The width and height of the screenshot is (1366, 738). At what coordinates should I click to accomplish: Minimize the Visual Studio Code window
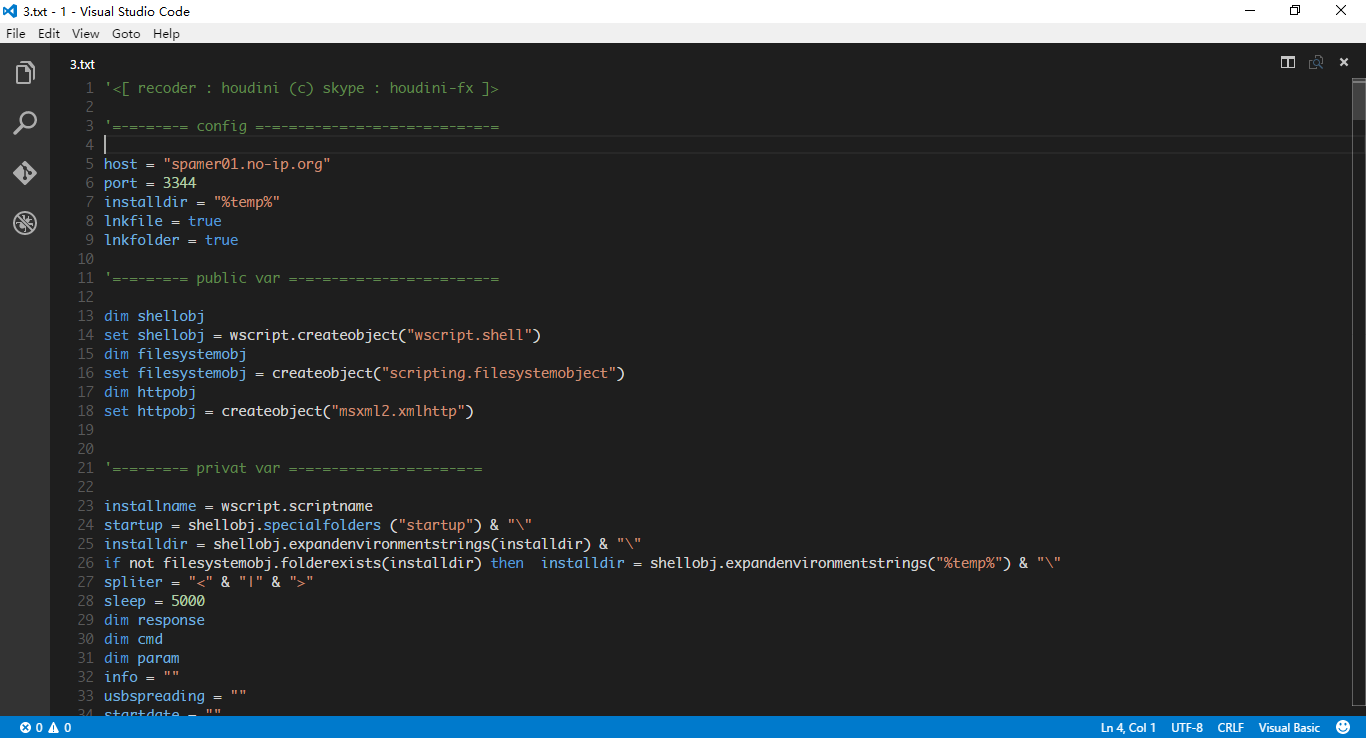[1249, 11]
